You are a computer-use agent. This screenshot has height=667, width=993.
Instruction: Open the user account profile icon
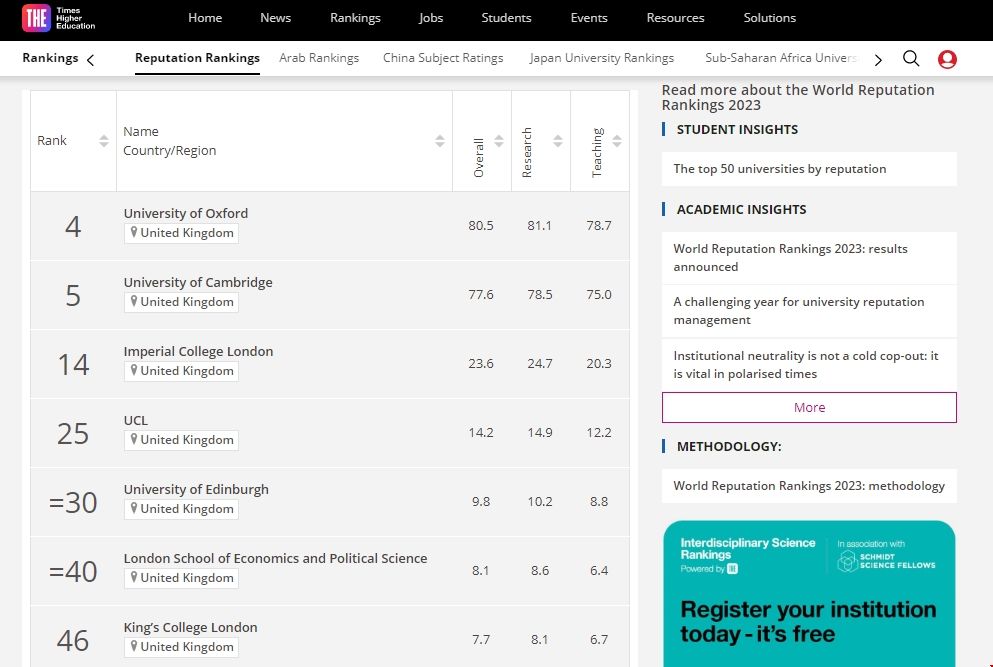tap(947, 59)
